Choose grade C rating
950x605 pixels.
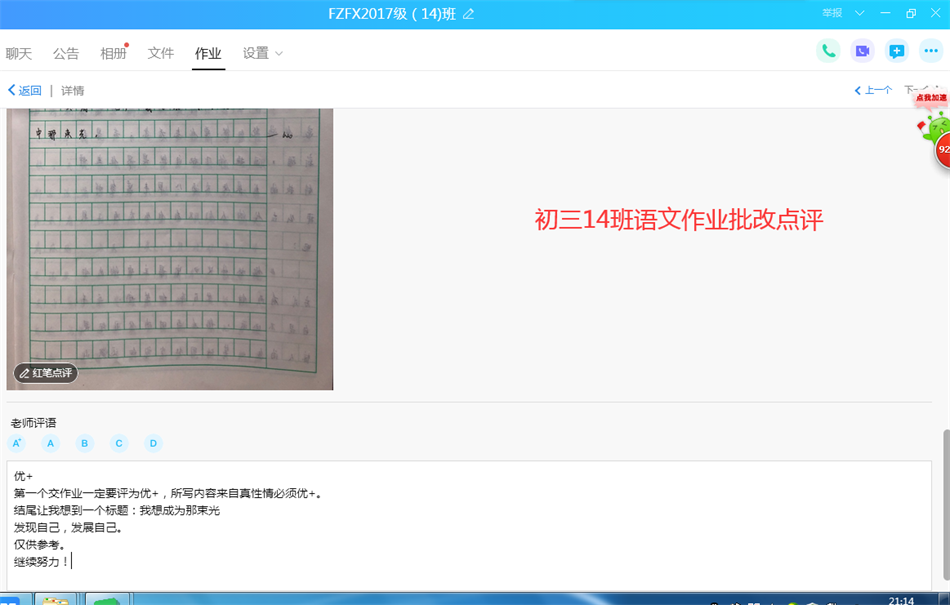119,443
